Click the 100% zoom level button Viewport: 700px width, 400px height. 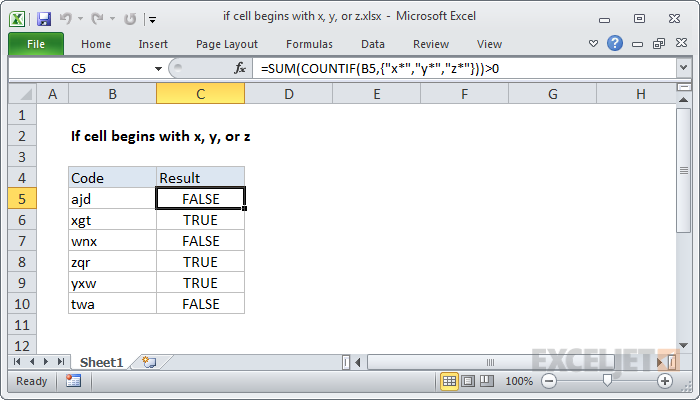(518, 381)
